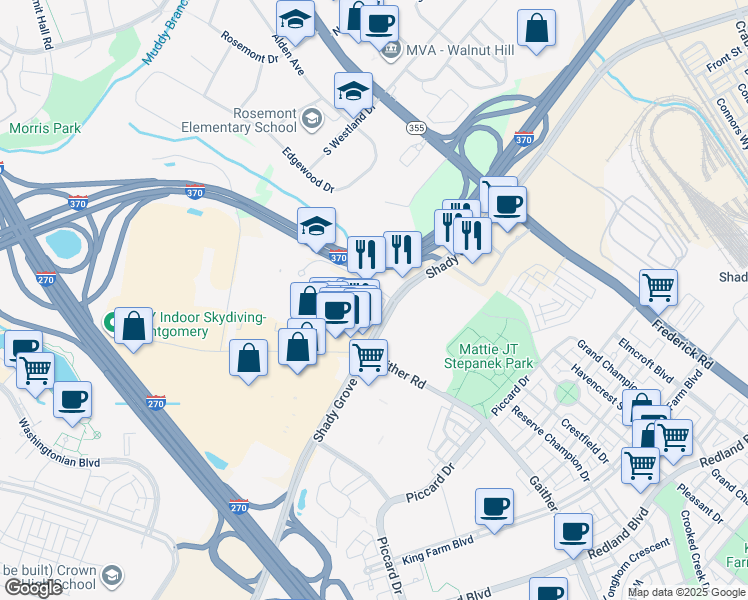Open the coffee cup marker near MVA - Walnut Hill
The height and width of the screenshot is (600, 748).
coord(379,24)
